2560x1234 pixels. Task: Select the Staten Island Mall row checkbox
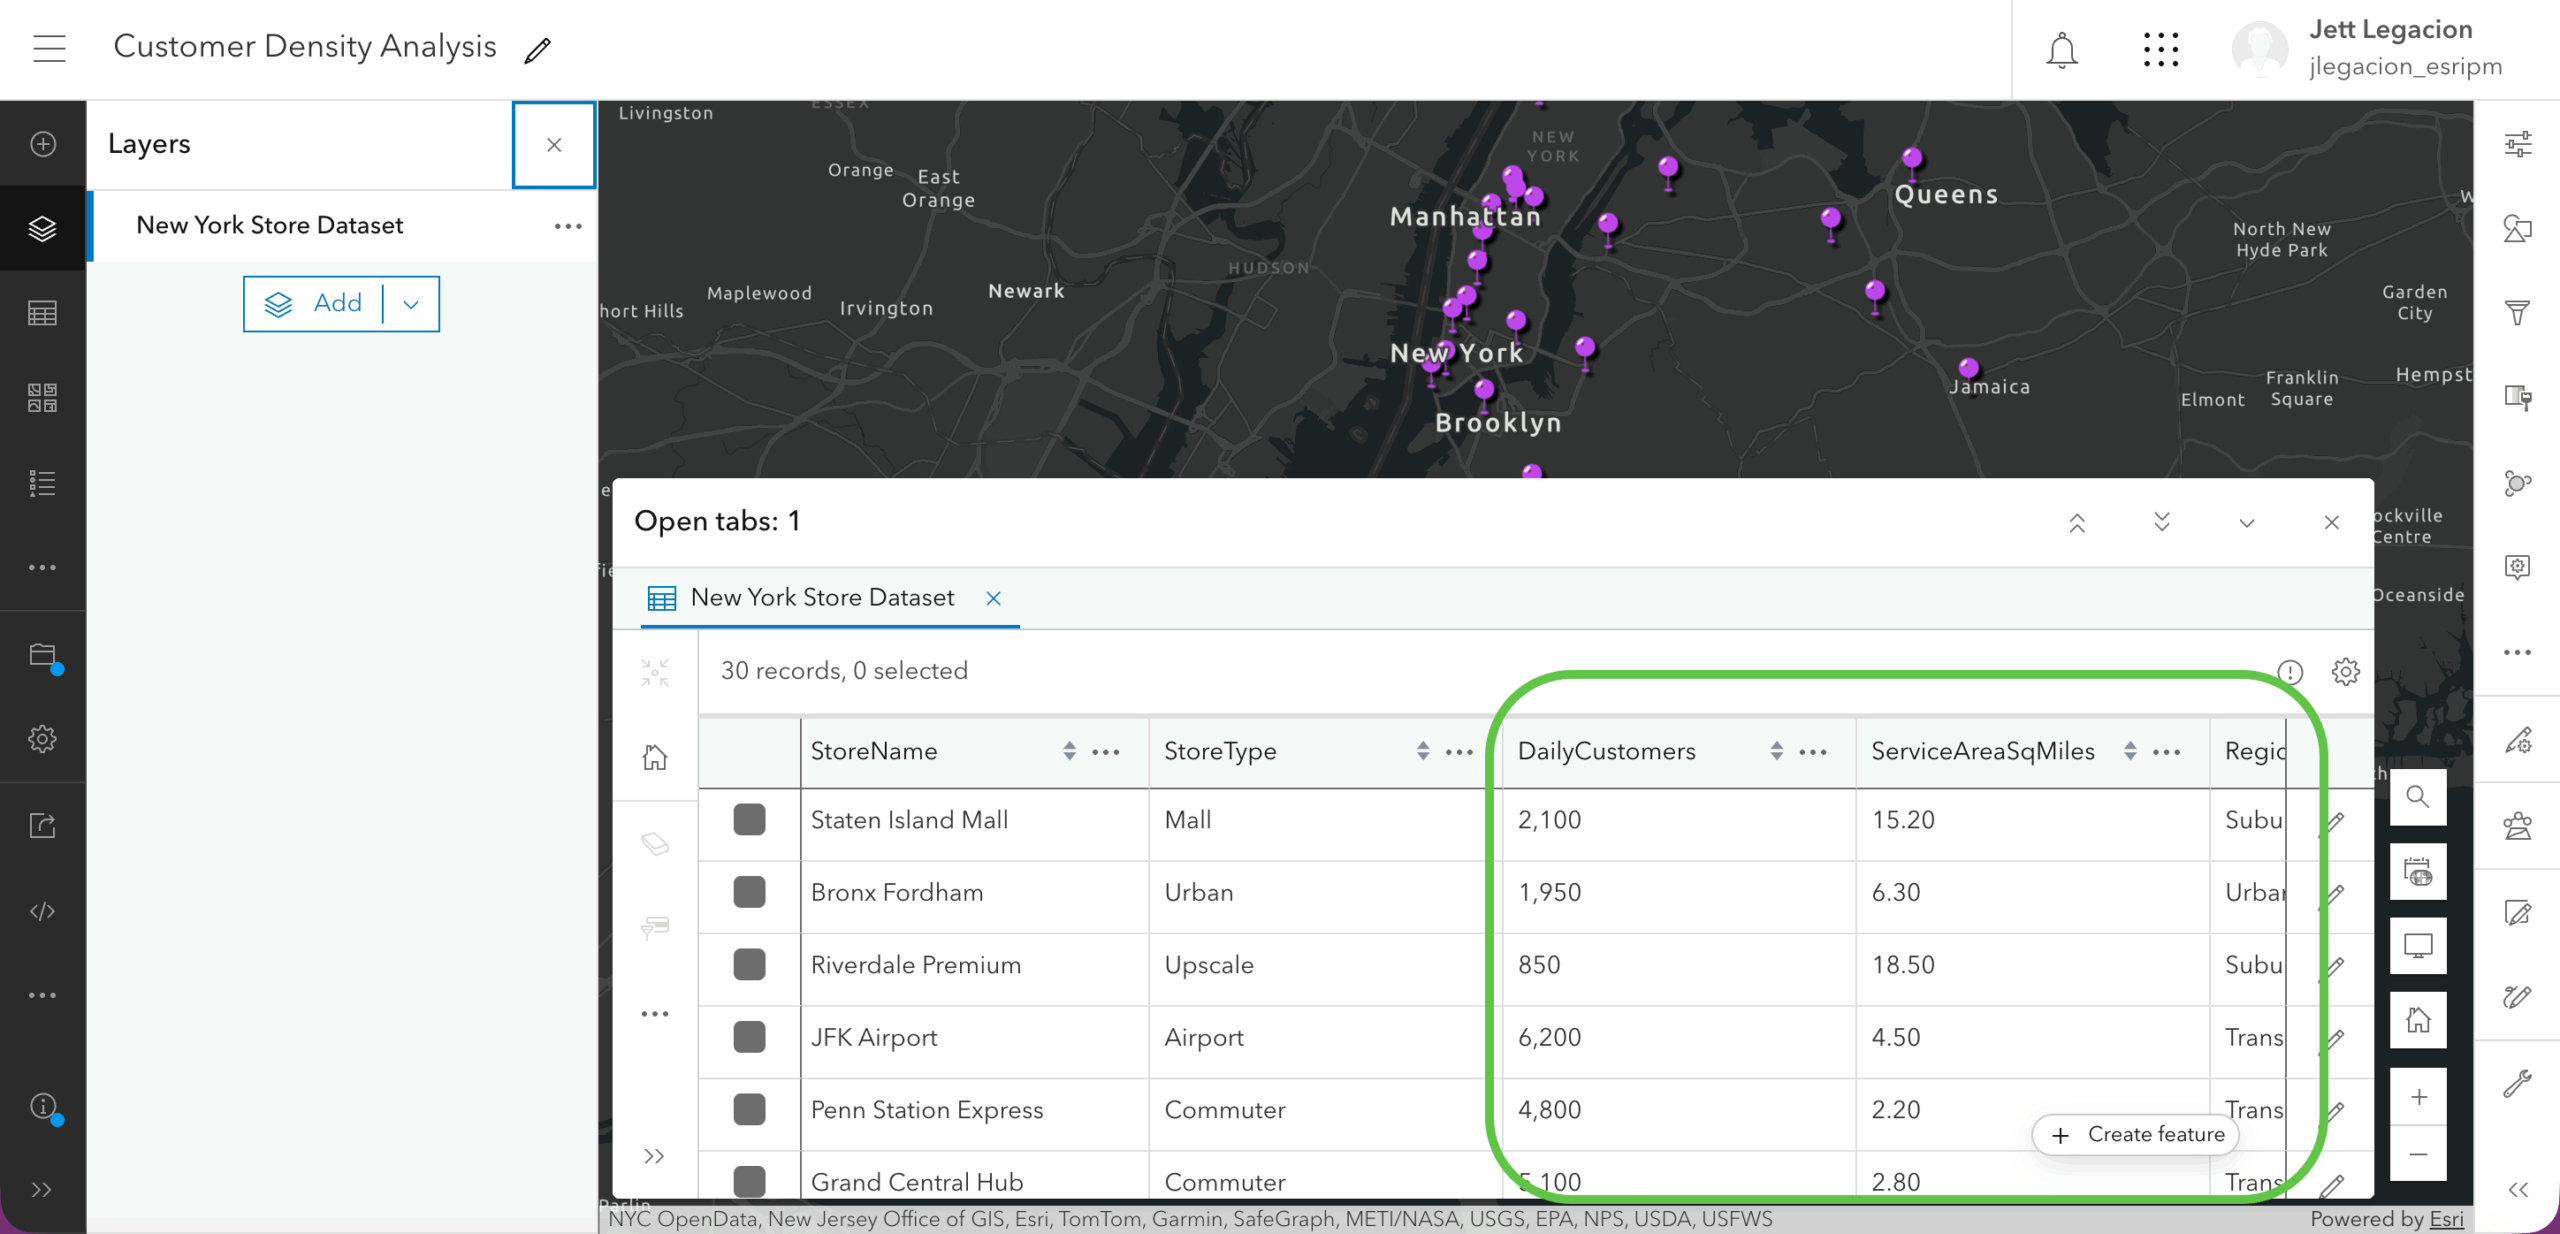tap(749, 820)
